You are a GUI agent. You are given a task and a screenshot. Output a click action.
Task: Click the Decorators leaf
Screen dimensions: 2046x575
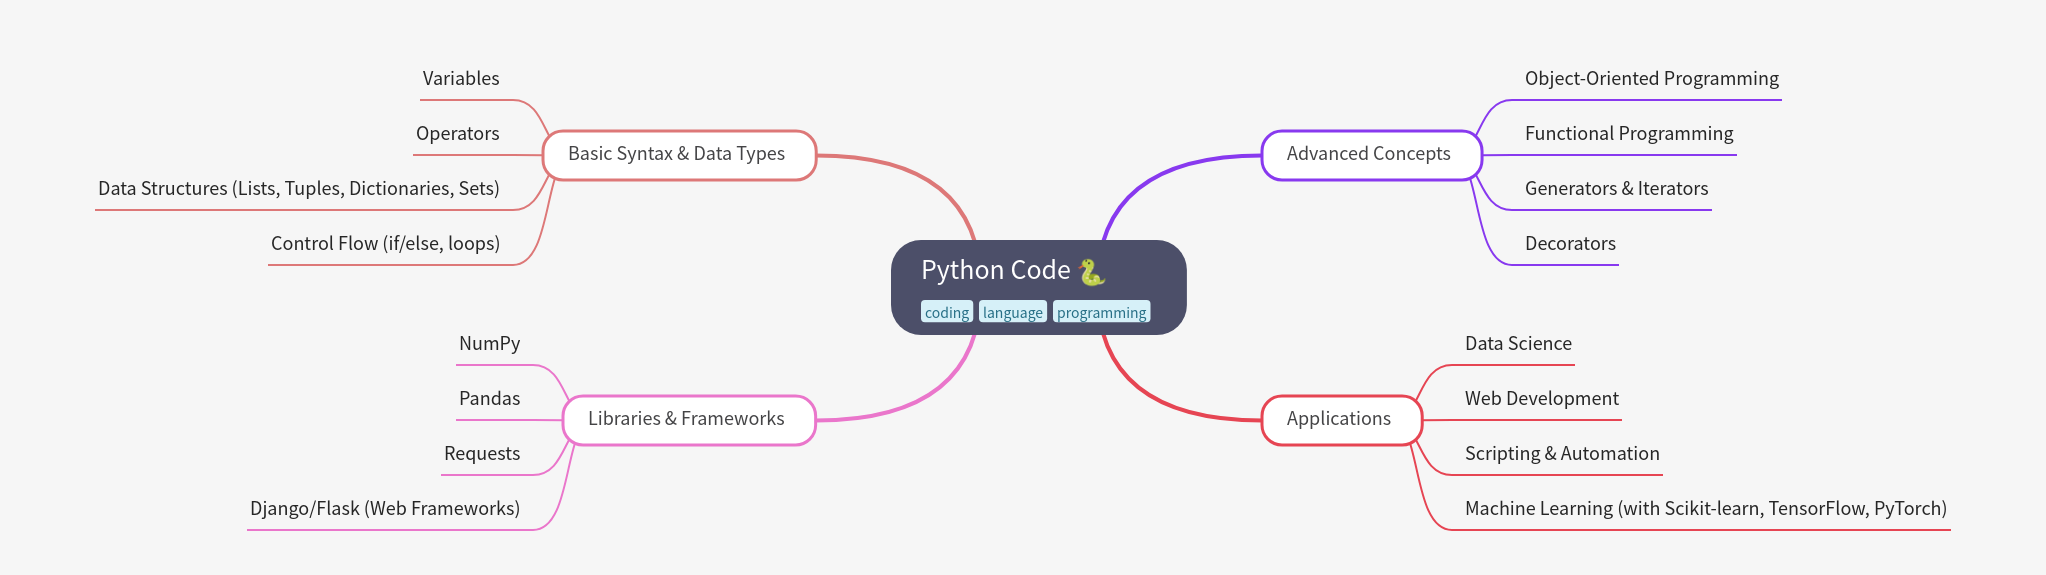[x=1570, y=243]
